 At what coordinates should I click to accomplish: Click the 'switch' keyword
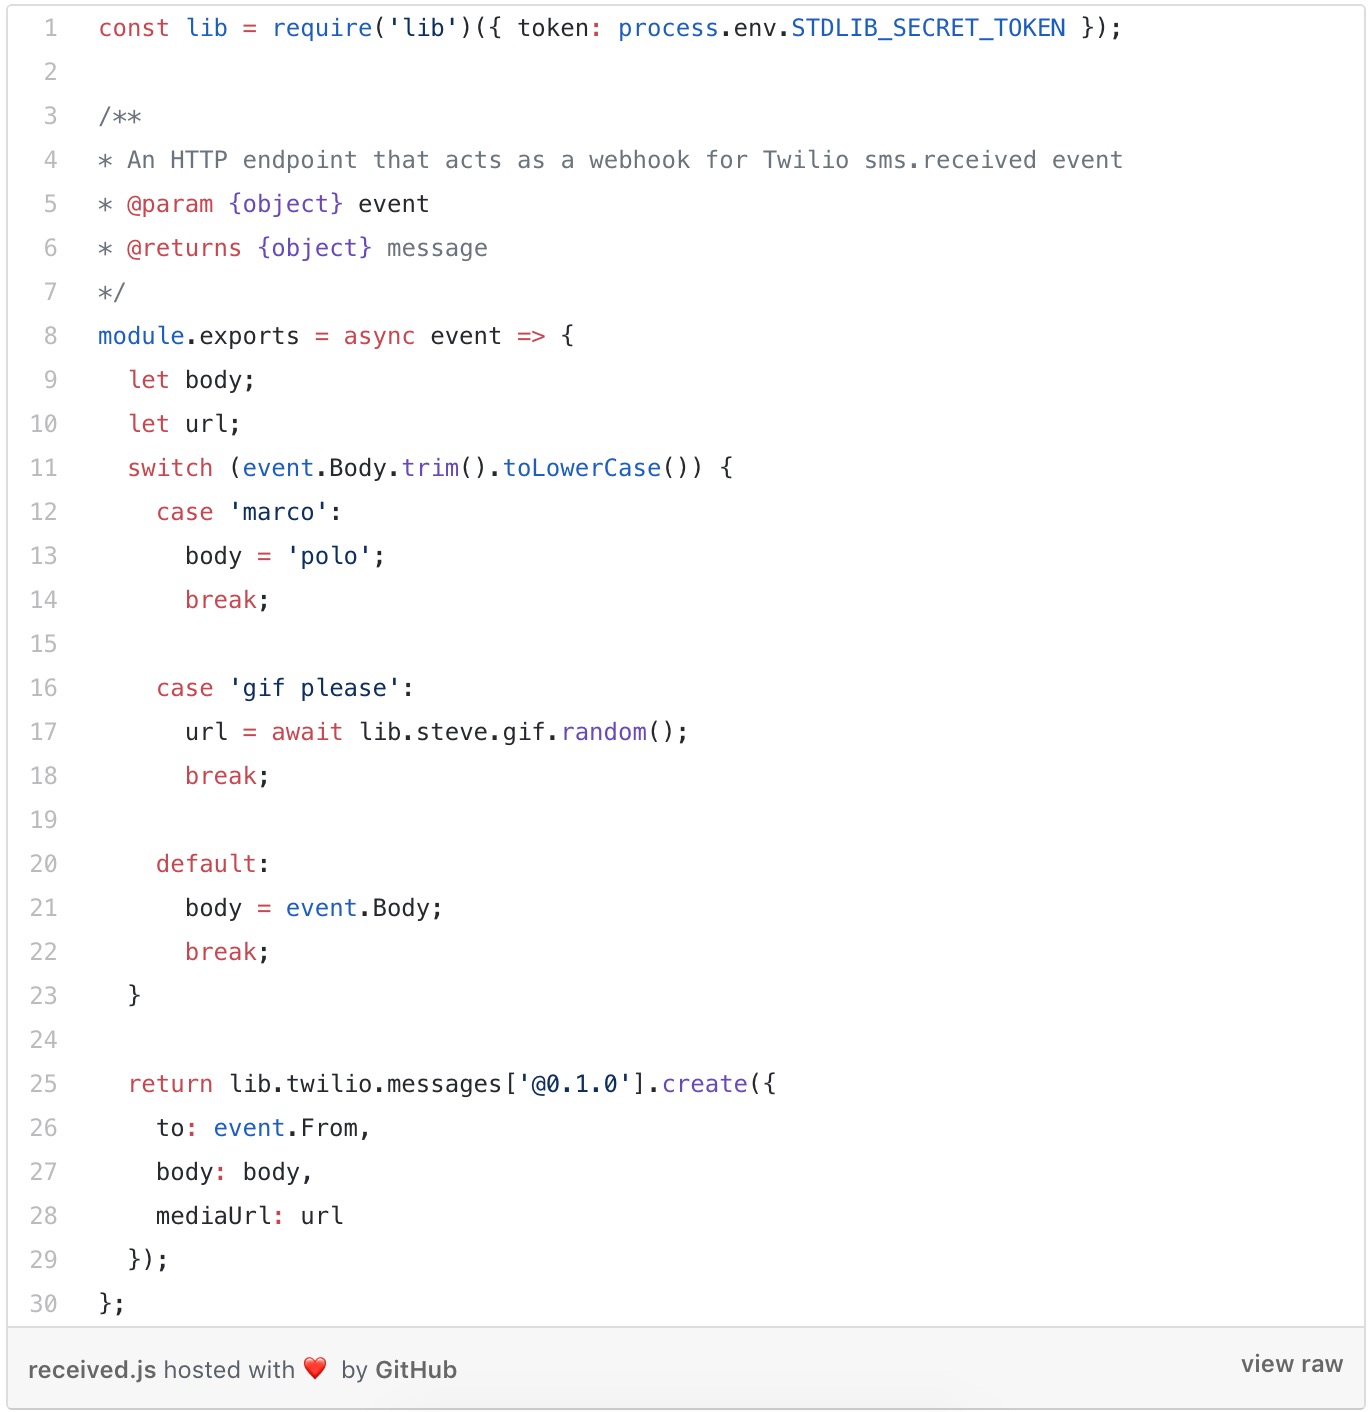coord(170,468)
